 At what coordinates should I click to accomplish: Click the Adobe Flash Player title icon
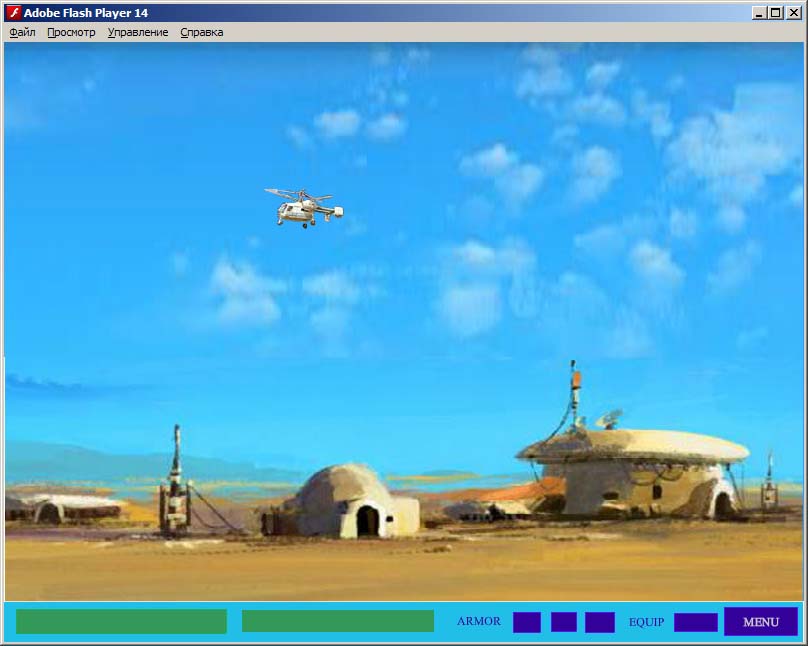coord(14,12)
